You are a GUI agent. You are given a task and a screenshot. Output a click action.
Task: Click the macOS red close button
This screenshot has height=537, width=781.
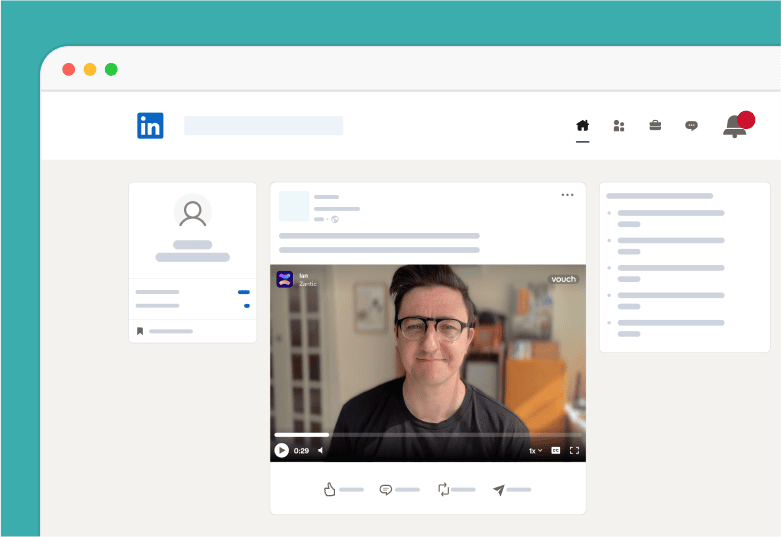click(x=69, y=69)
